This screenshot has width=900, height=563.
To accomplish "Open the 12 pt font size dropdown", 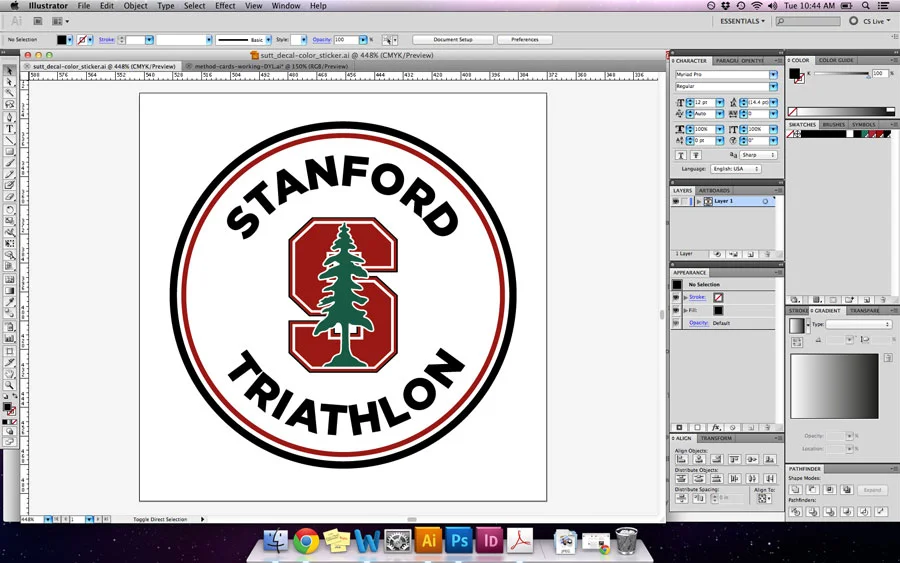I will click(x=720, y=103).
